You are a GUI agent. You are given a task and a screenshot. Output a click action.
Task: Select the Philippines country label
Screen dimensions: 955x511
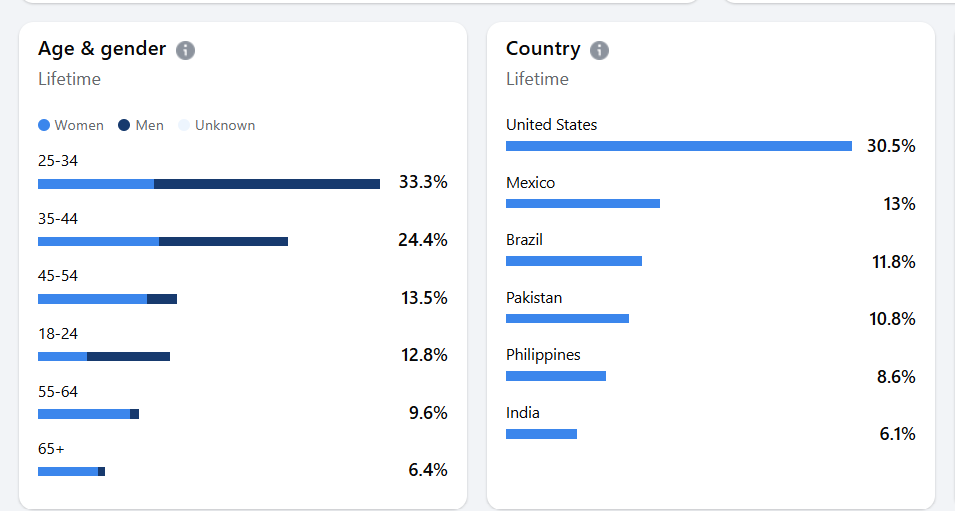(543, 355)
